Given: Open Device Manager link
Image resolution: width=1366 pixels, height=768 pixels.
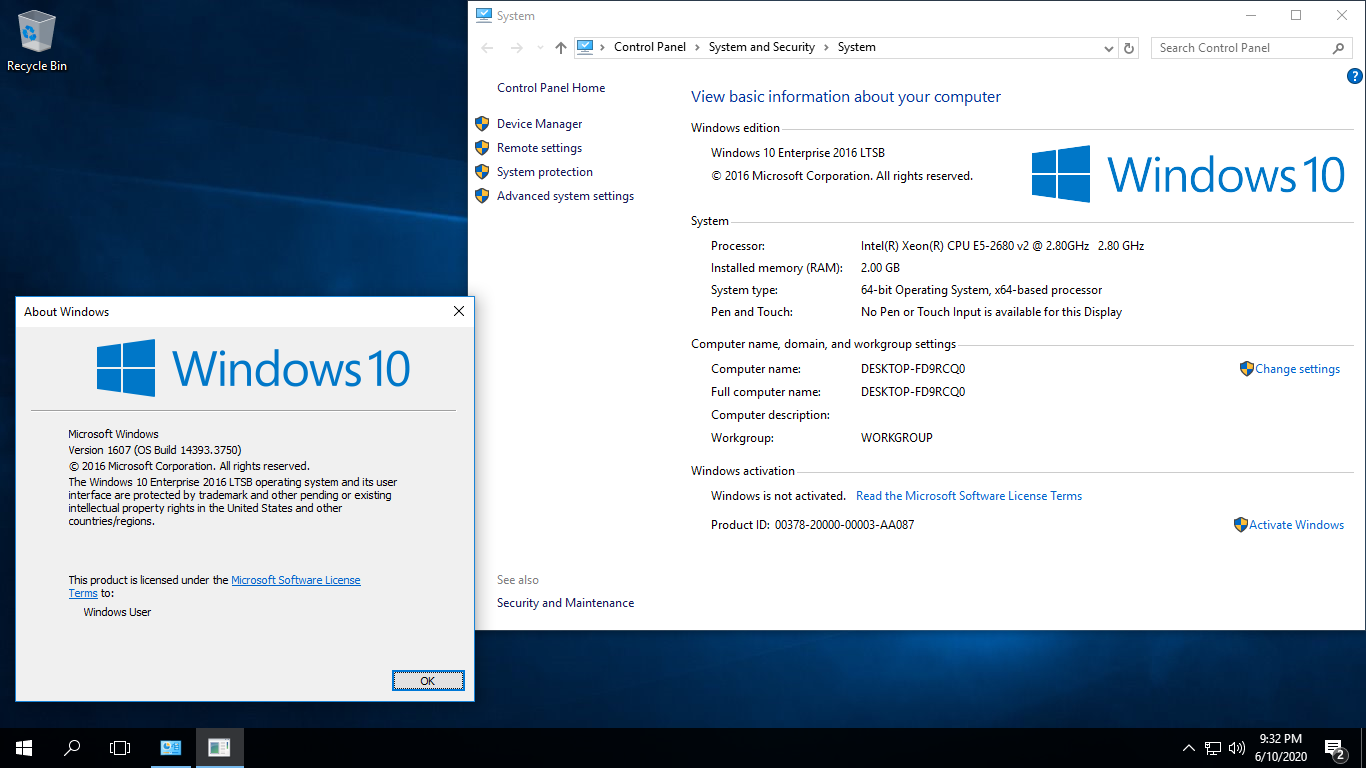Looking at the screenshot, I should (539, 124).
